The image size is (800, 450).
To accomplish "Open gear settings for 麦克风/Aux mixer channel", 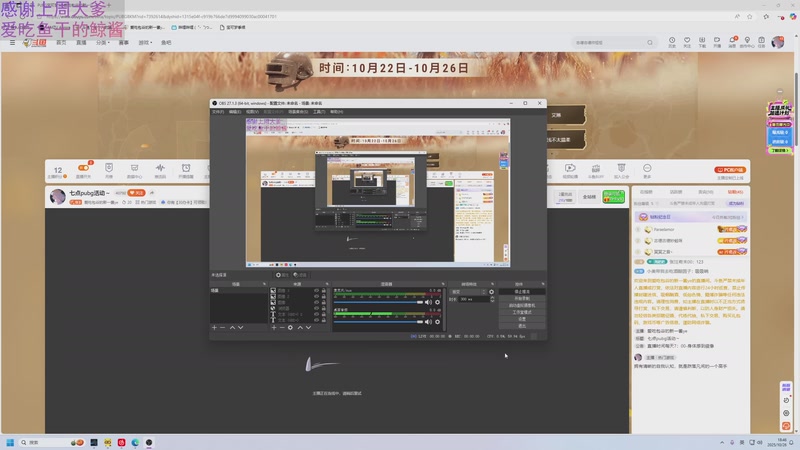I will point(437,302).
